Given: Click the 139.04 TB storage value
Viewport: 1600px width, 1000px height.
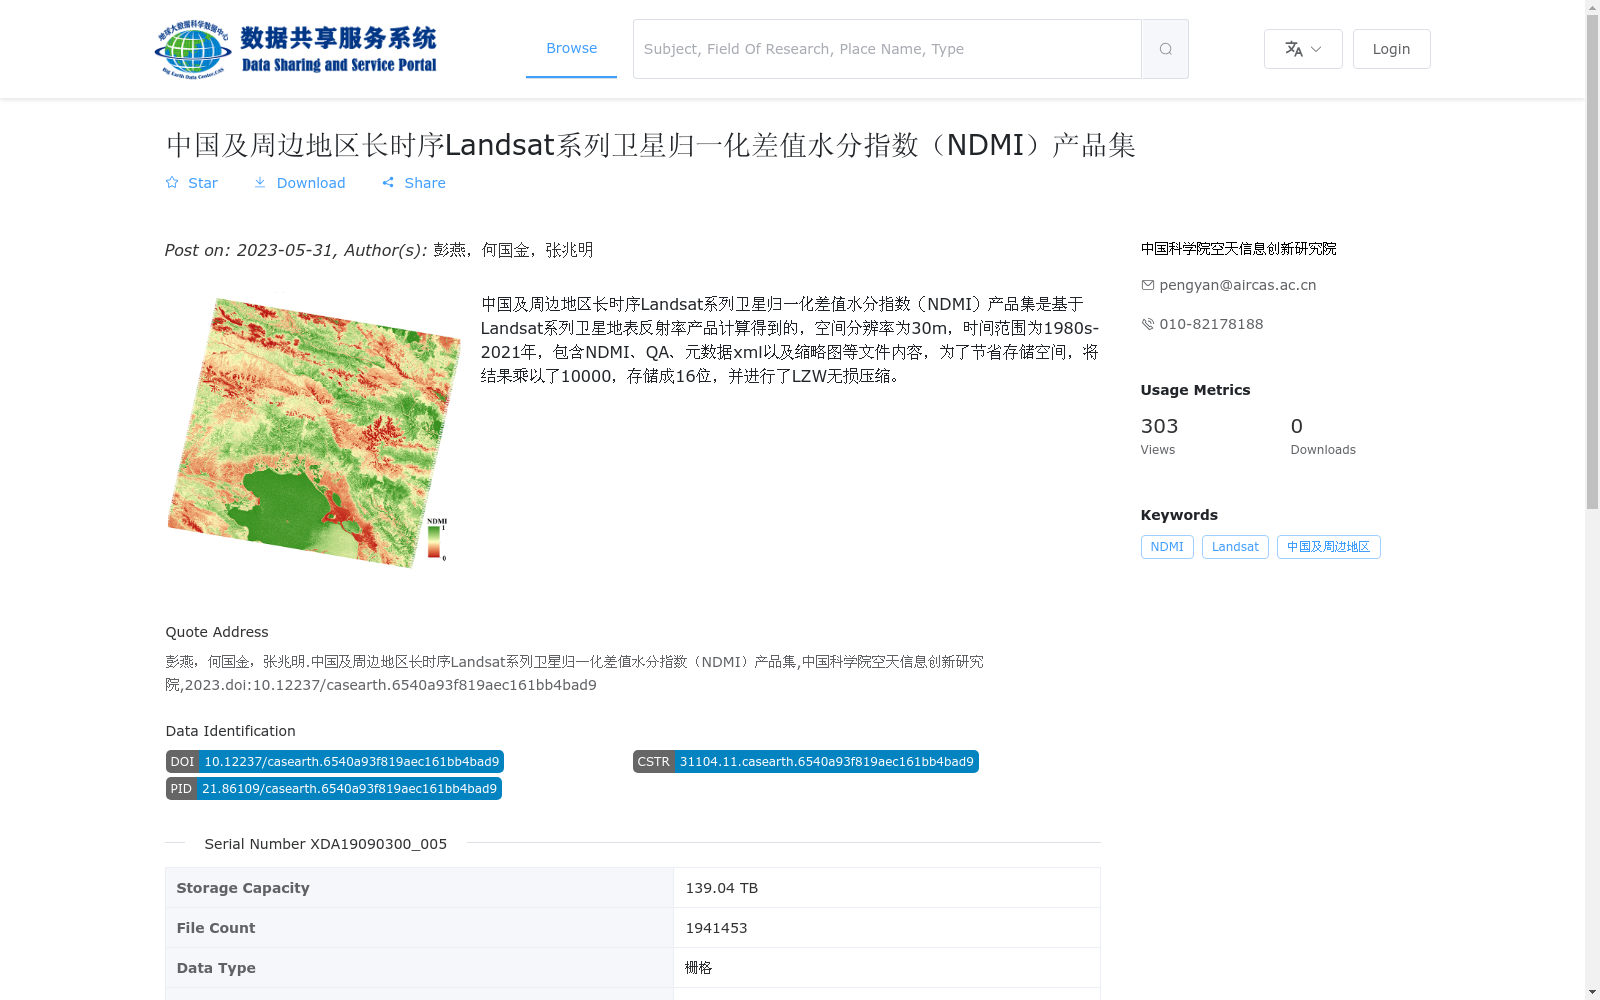Looking at the screenshot, I should click(721, 888).
